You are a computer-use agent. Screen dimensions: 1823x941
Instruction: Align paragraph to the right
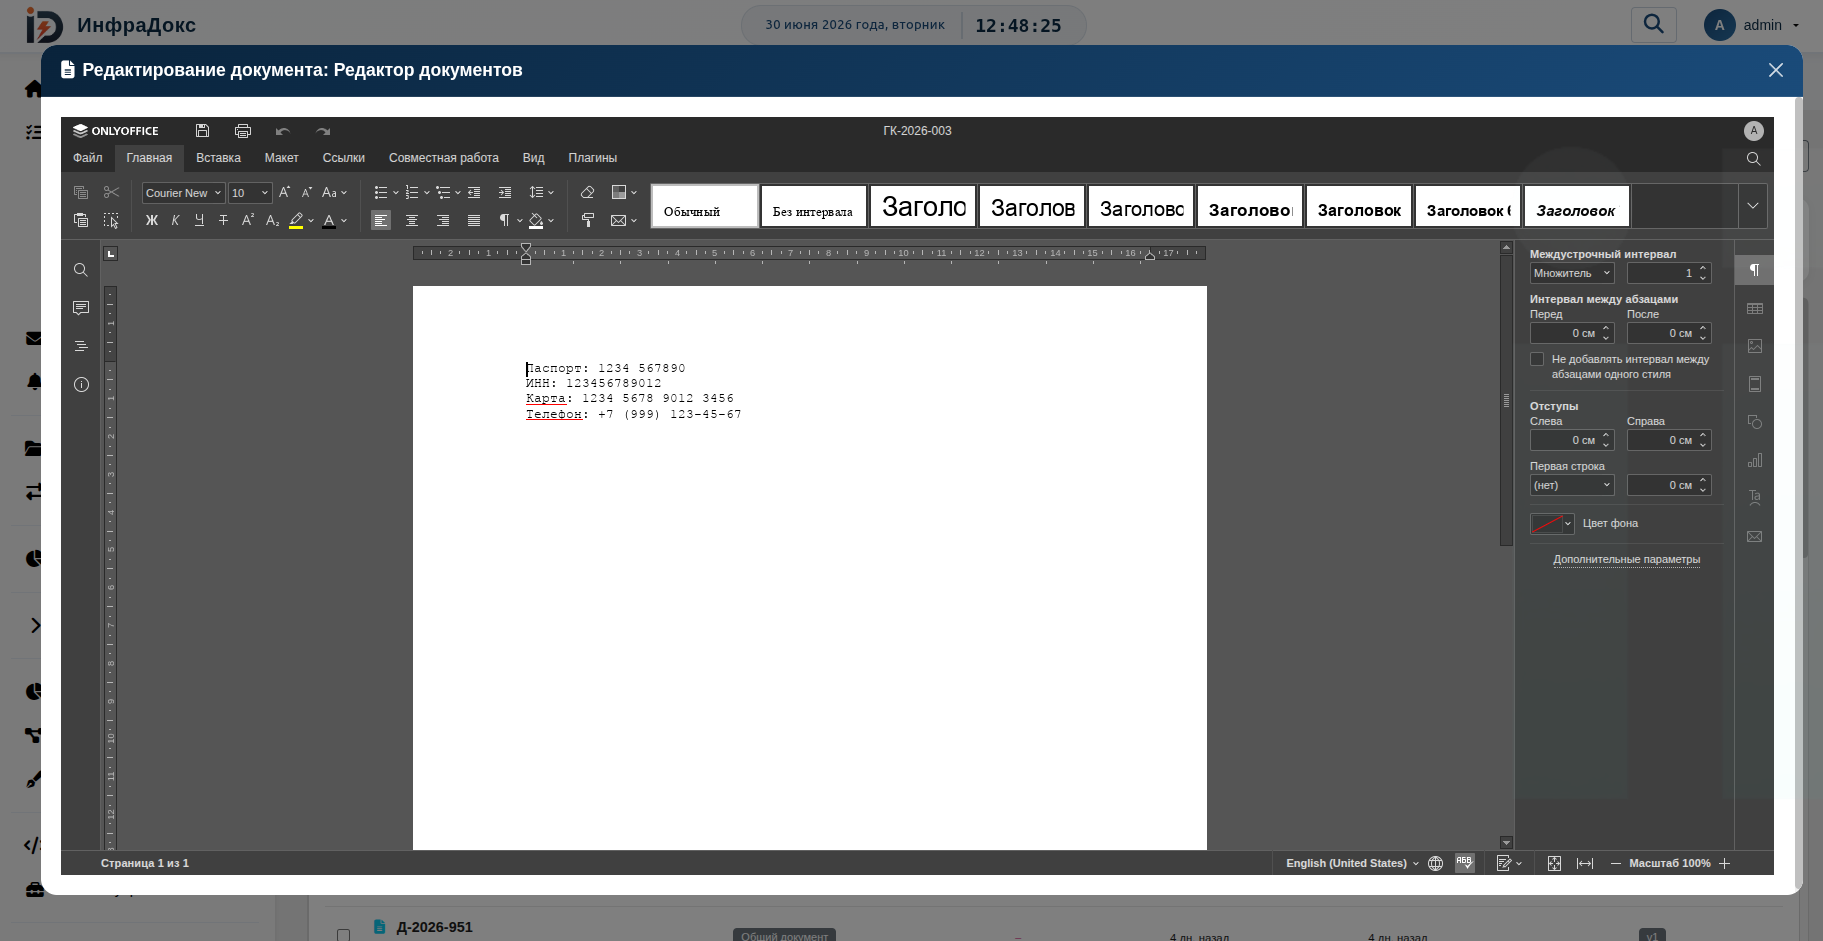click(x=443, y=220)
